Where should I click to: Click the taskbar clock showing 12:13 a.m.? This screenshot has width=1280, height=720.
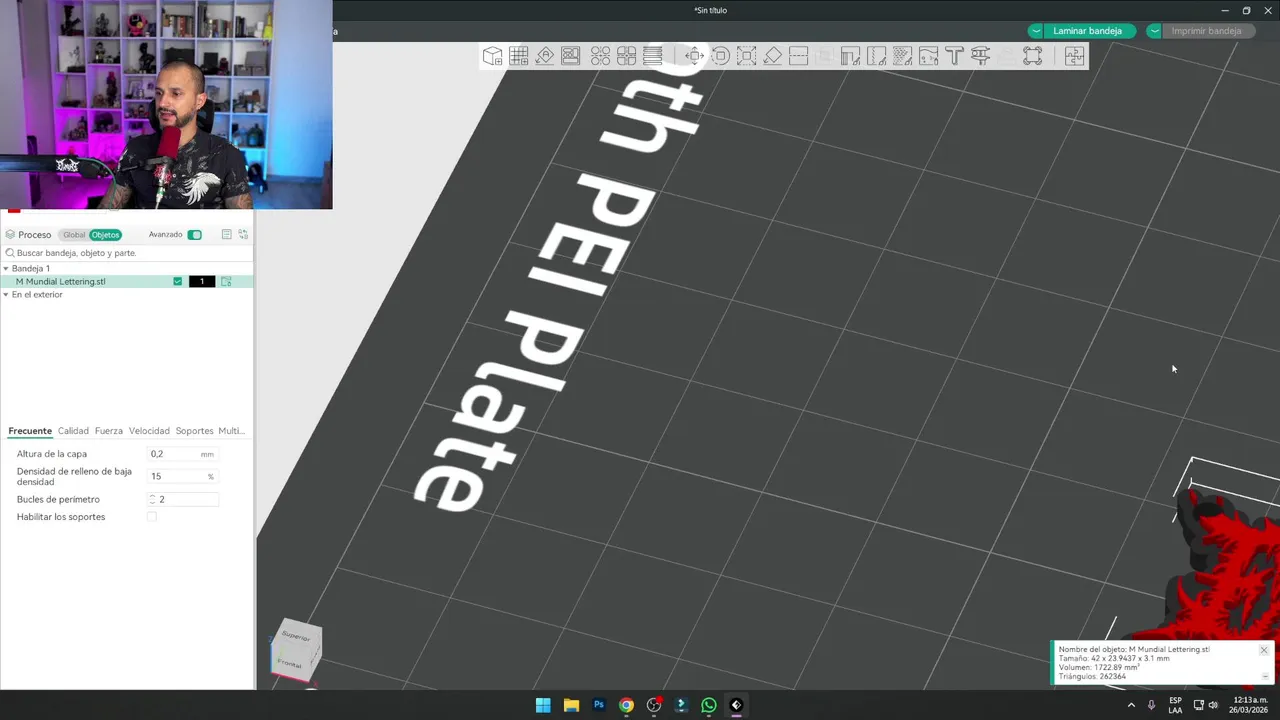click(x=1247, y=705)
